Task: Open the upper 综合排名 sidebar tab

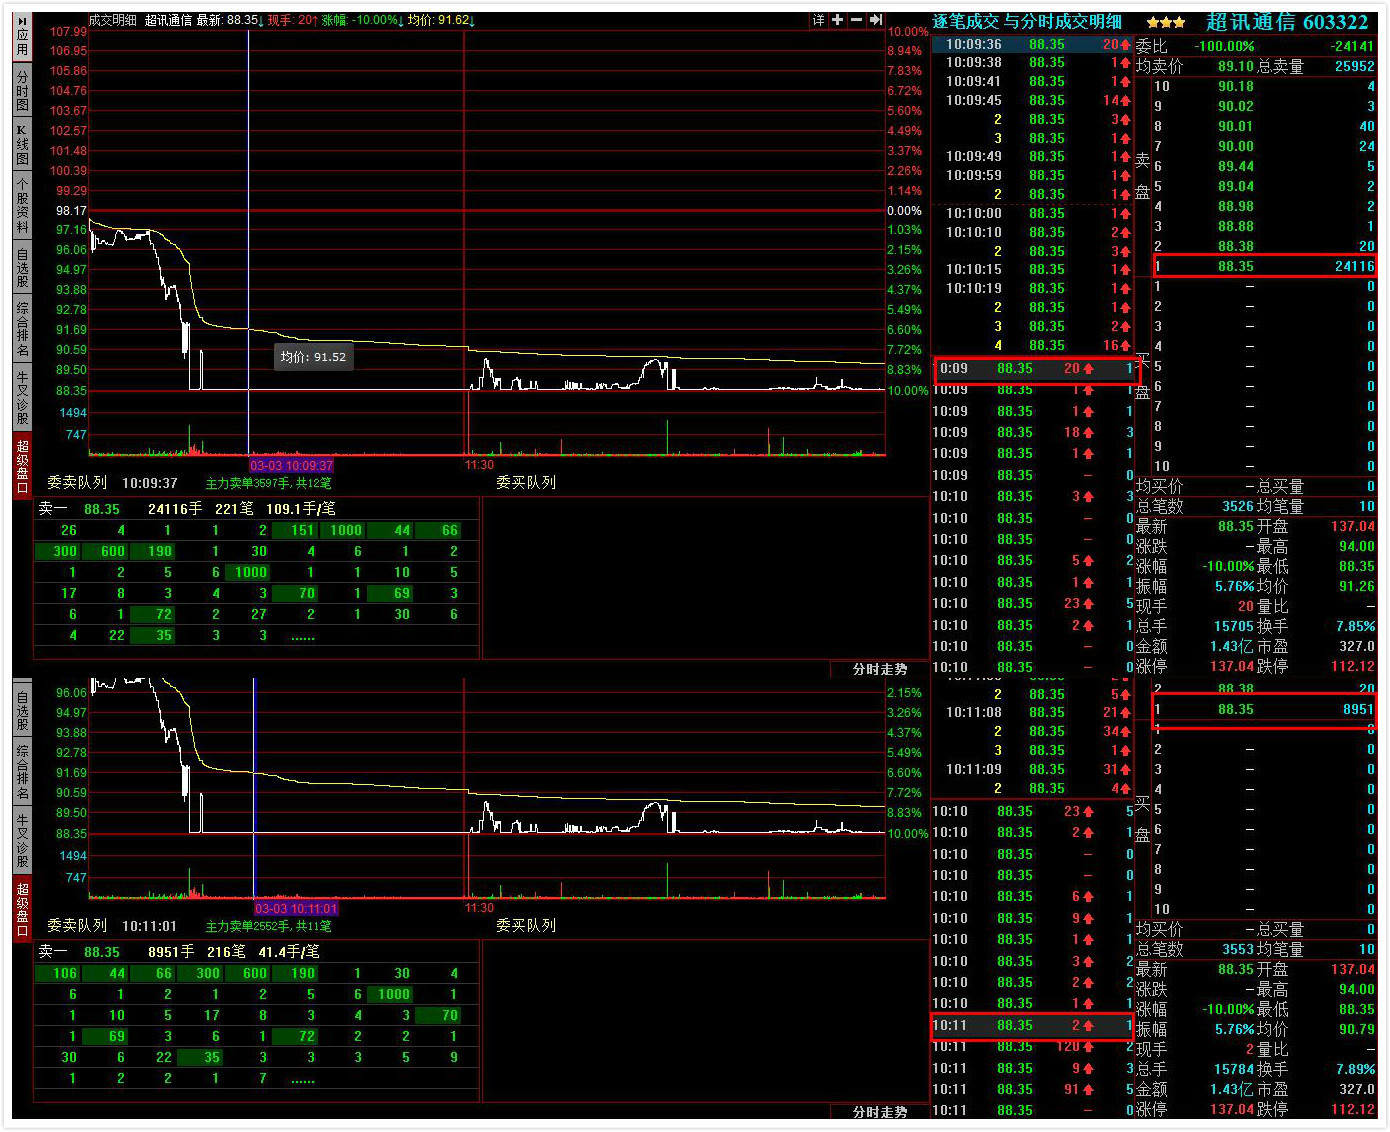Action: point(22,329)
